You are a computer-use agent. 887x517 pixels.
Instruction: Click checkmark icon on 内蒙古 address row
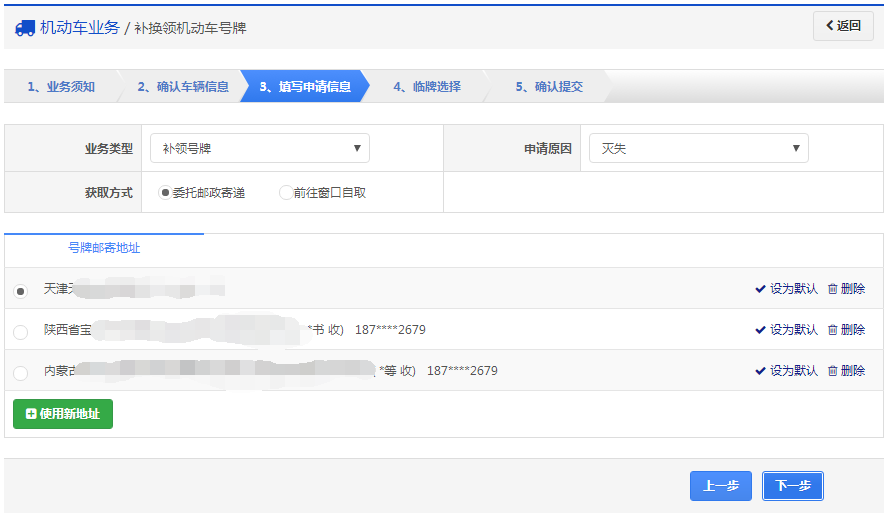tap(760, 371)
